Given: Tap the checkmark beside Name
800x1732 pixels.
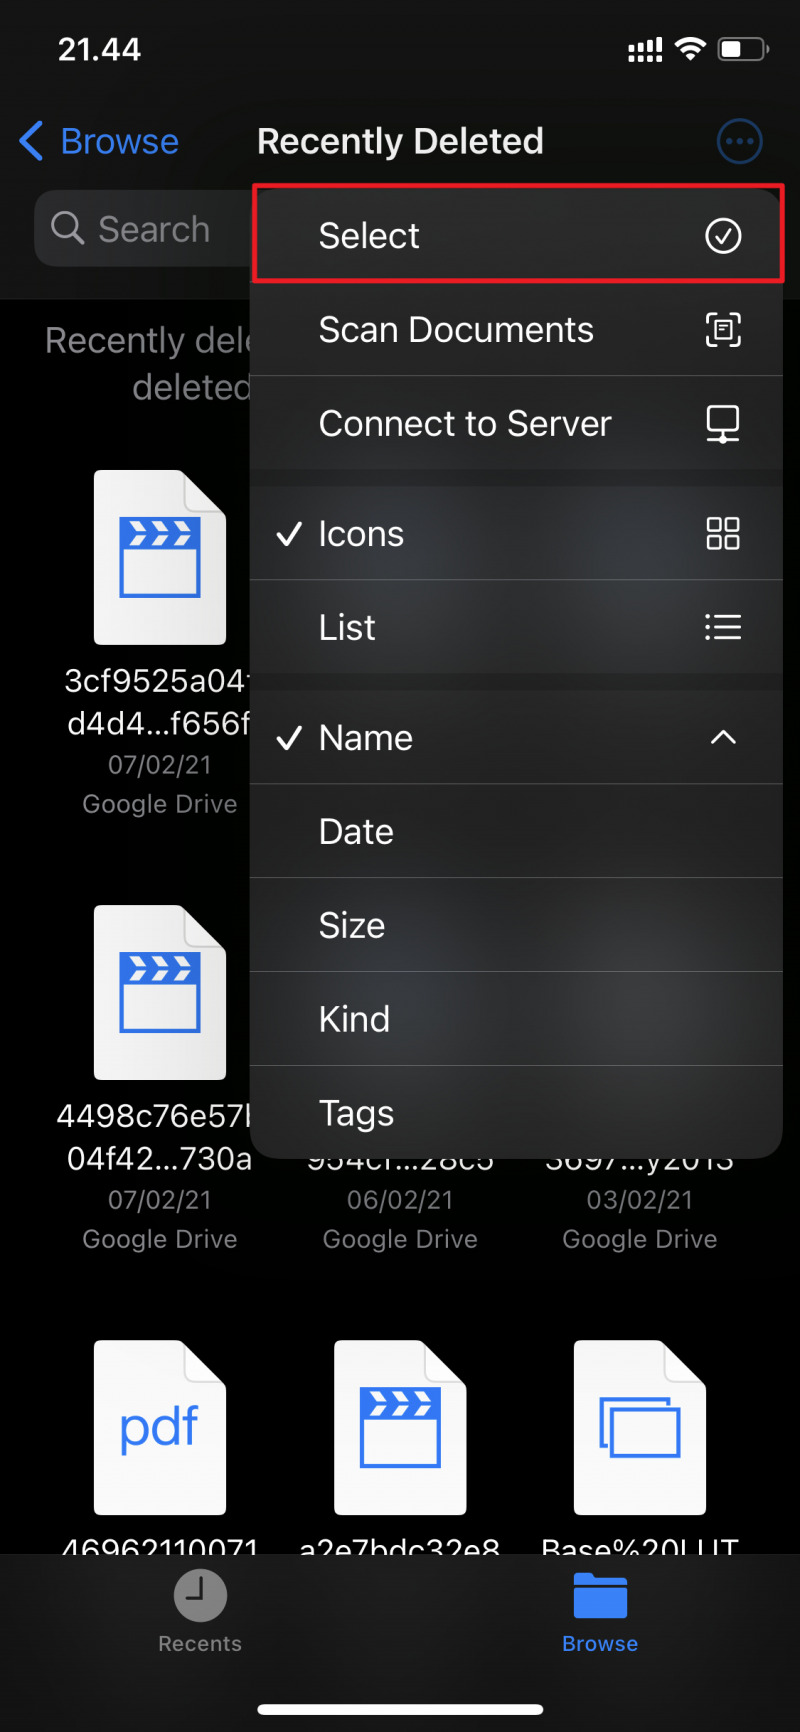Looking at the screenshot, I should (289, 738).
